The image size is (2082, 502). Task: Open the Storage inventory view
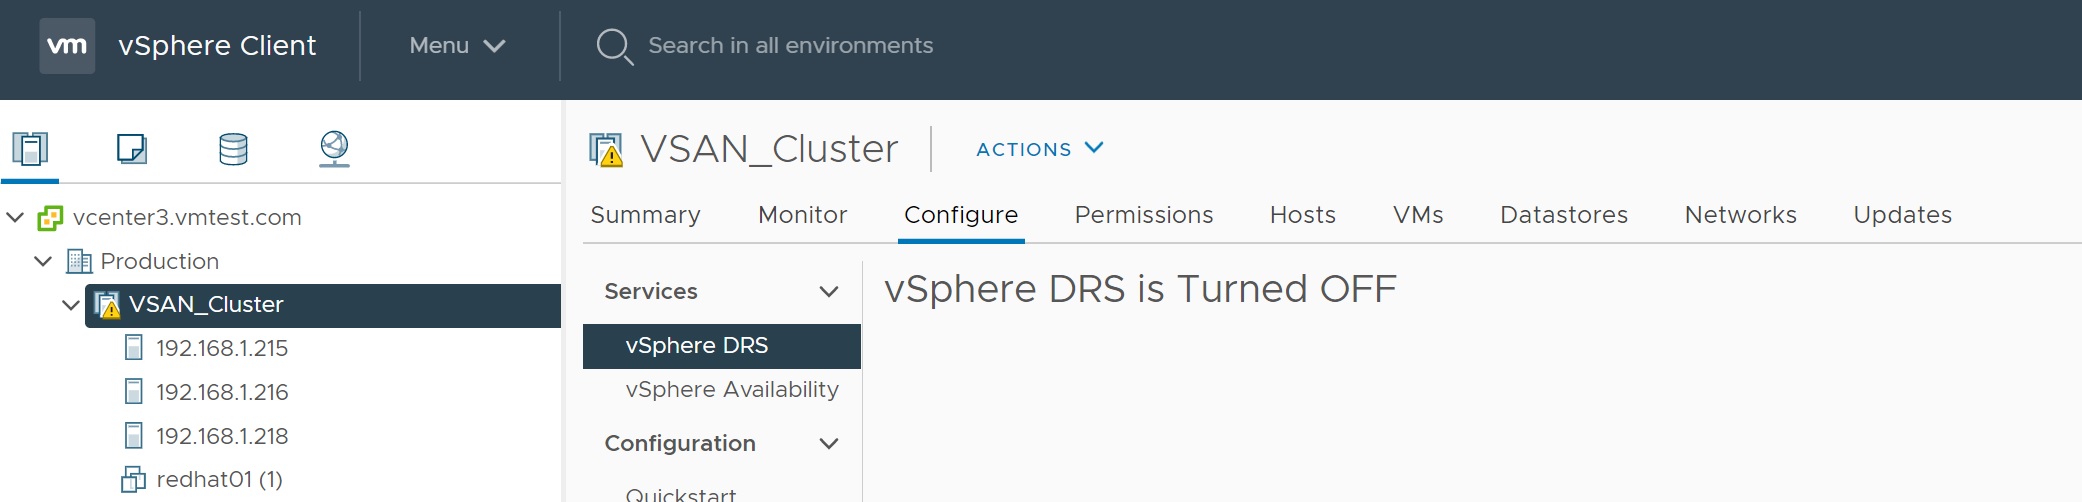click(233, 149)
